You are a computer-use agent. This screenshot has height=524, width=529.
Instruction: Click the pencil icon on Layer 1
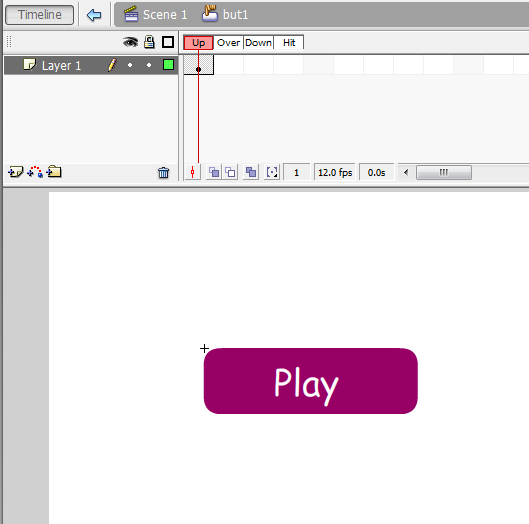tap(112, 65)
